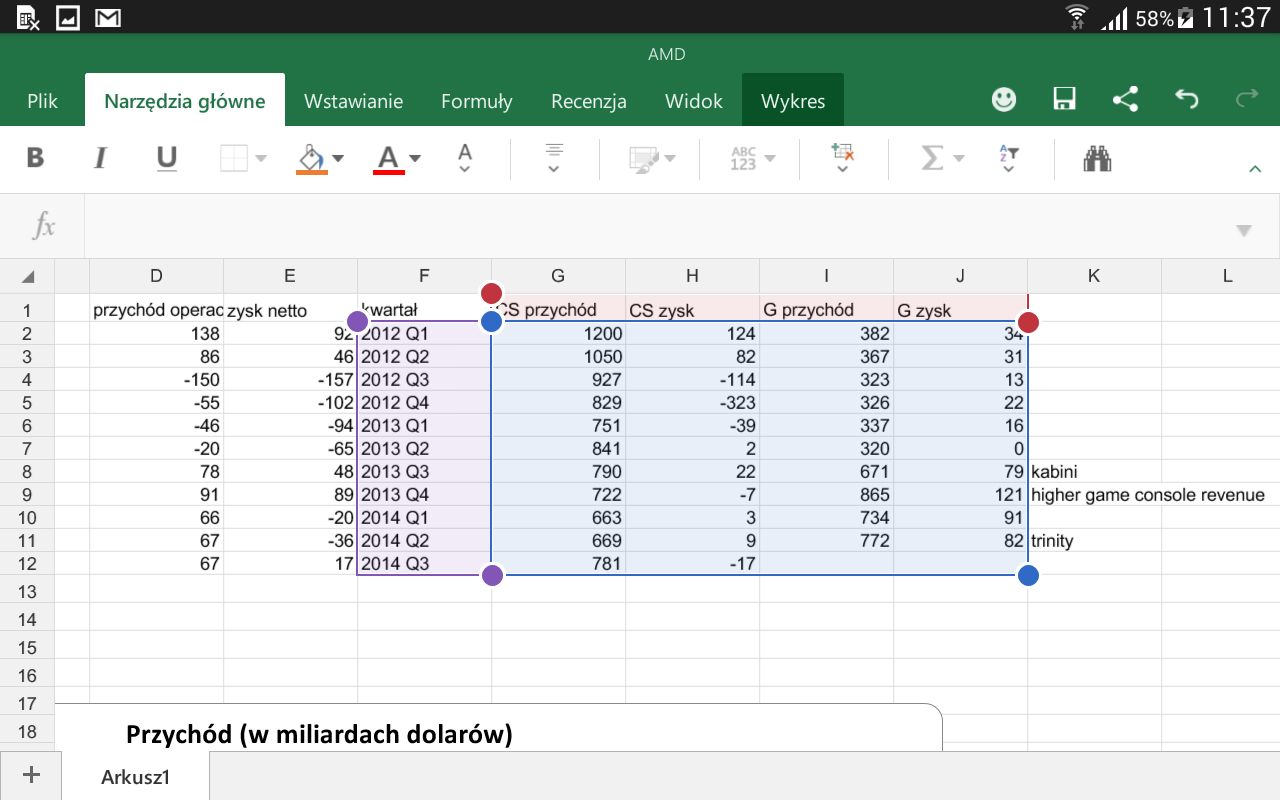Expand font color dropdown arrow
Viewport: 1280px width, 800px height.
[415, 158]
